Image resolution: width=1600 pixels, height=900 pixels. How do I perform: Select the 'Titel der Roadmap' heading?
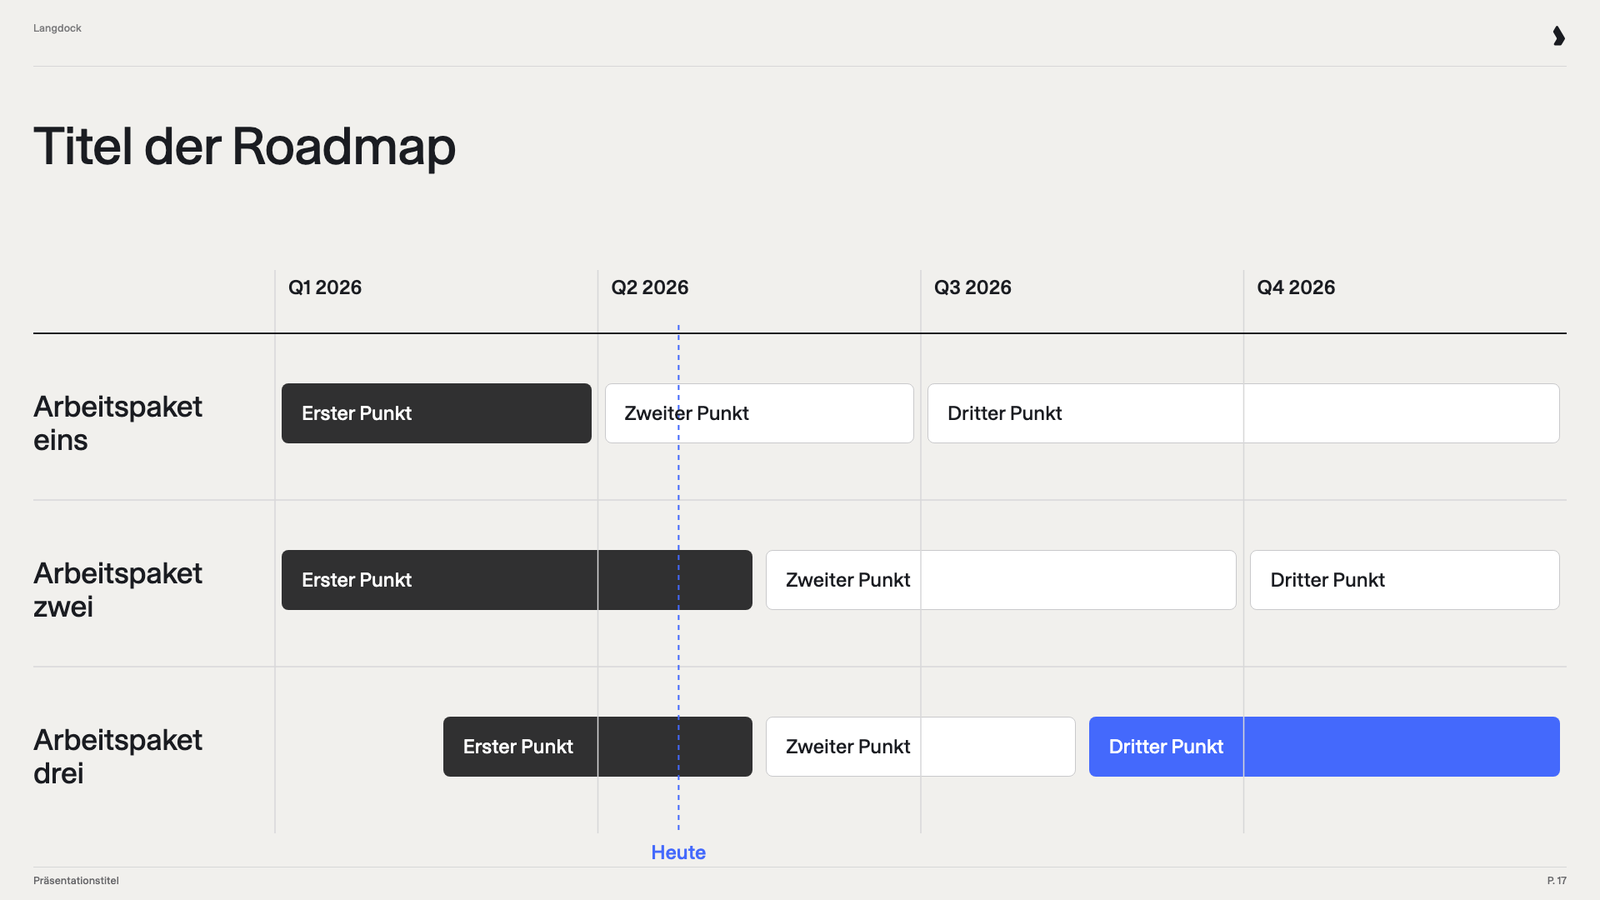pyautogui.click(x=244, y=147)
